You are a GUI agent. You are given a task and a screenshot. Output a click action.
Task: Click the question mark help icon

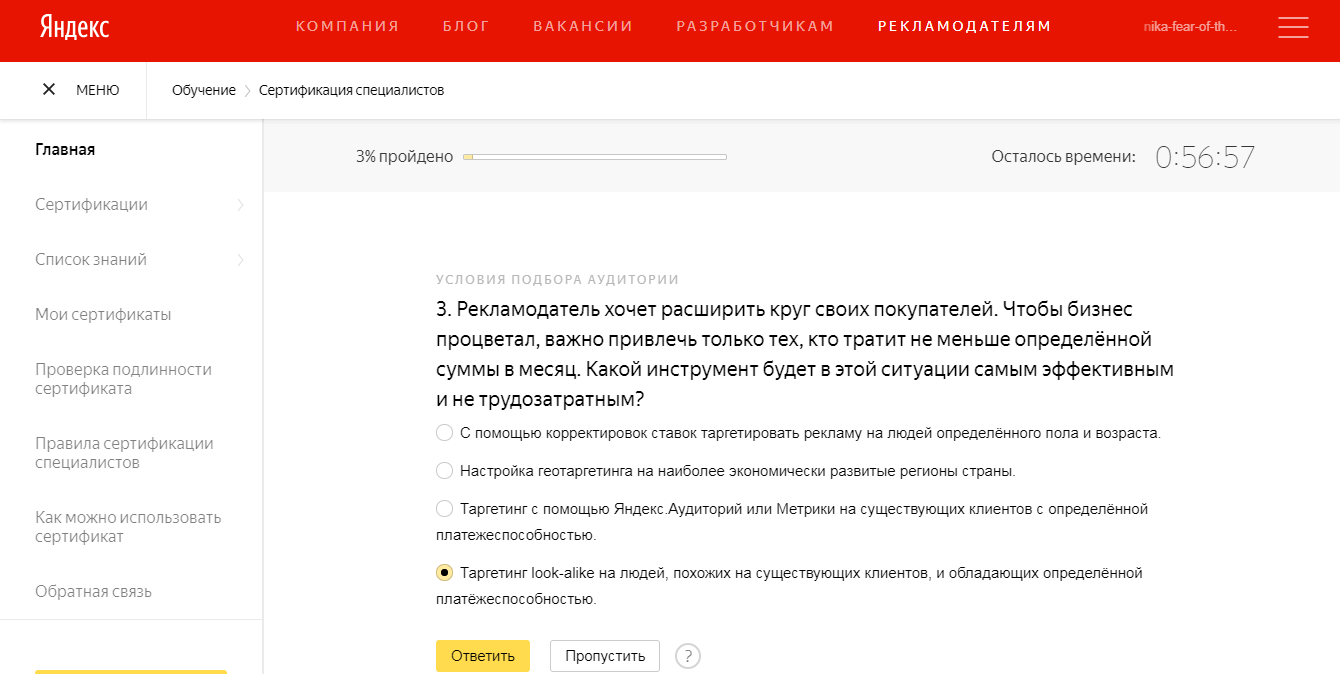(x=688, y=656)
